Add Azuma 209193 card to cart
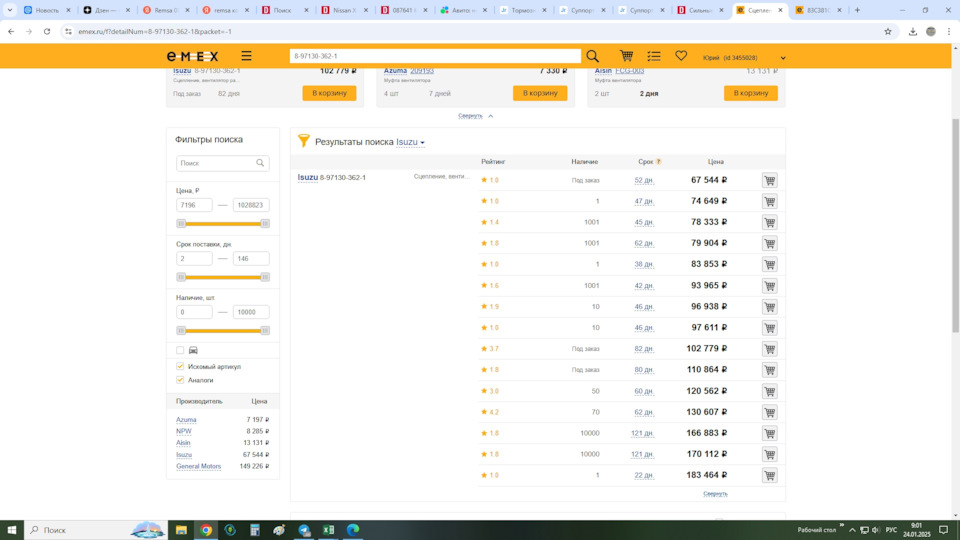The height and width of the screenshot is (540, 960). click(540, 93)
